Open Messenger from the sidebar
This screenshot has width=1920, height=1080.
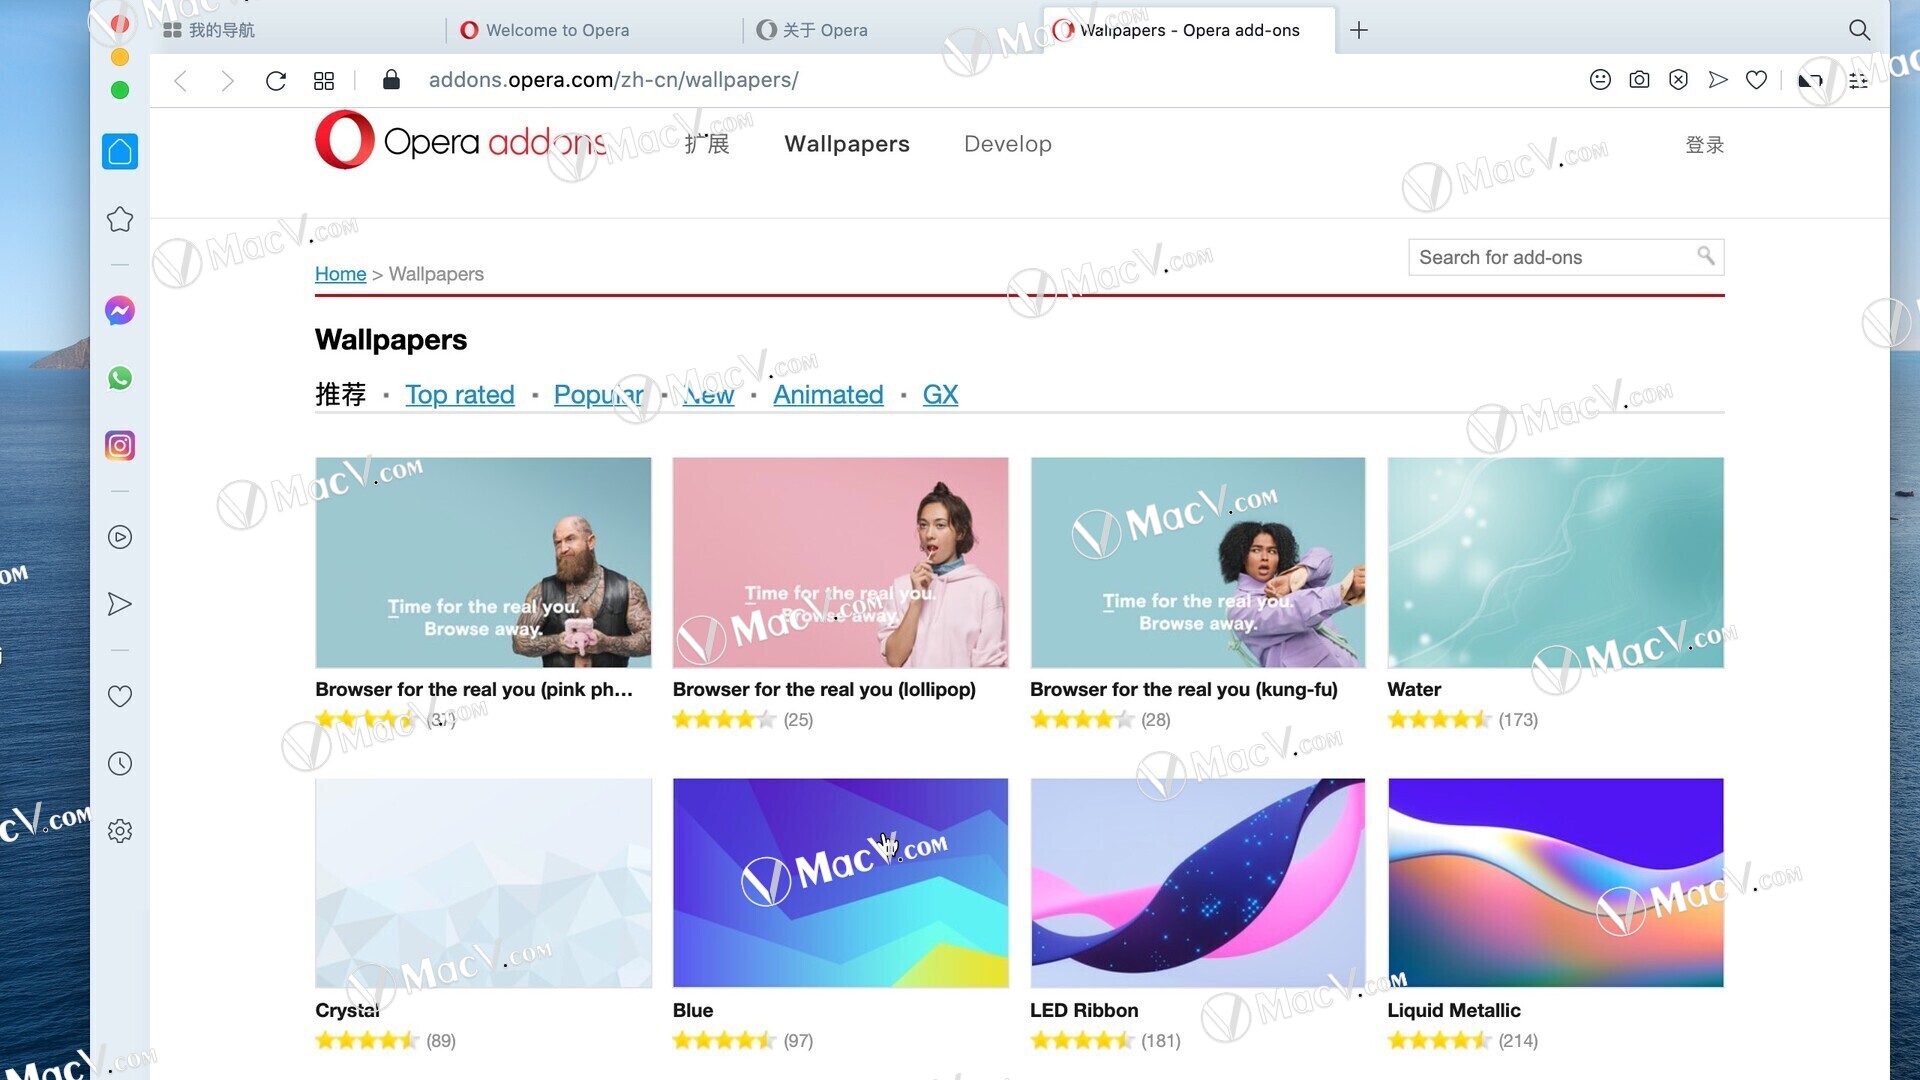pos(120,311)
